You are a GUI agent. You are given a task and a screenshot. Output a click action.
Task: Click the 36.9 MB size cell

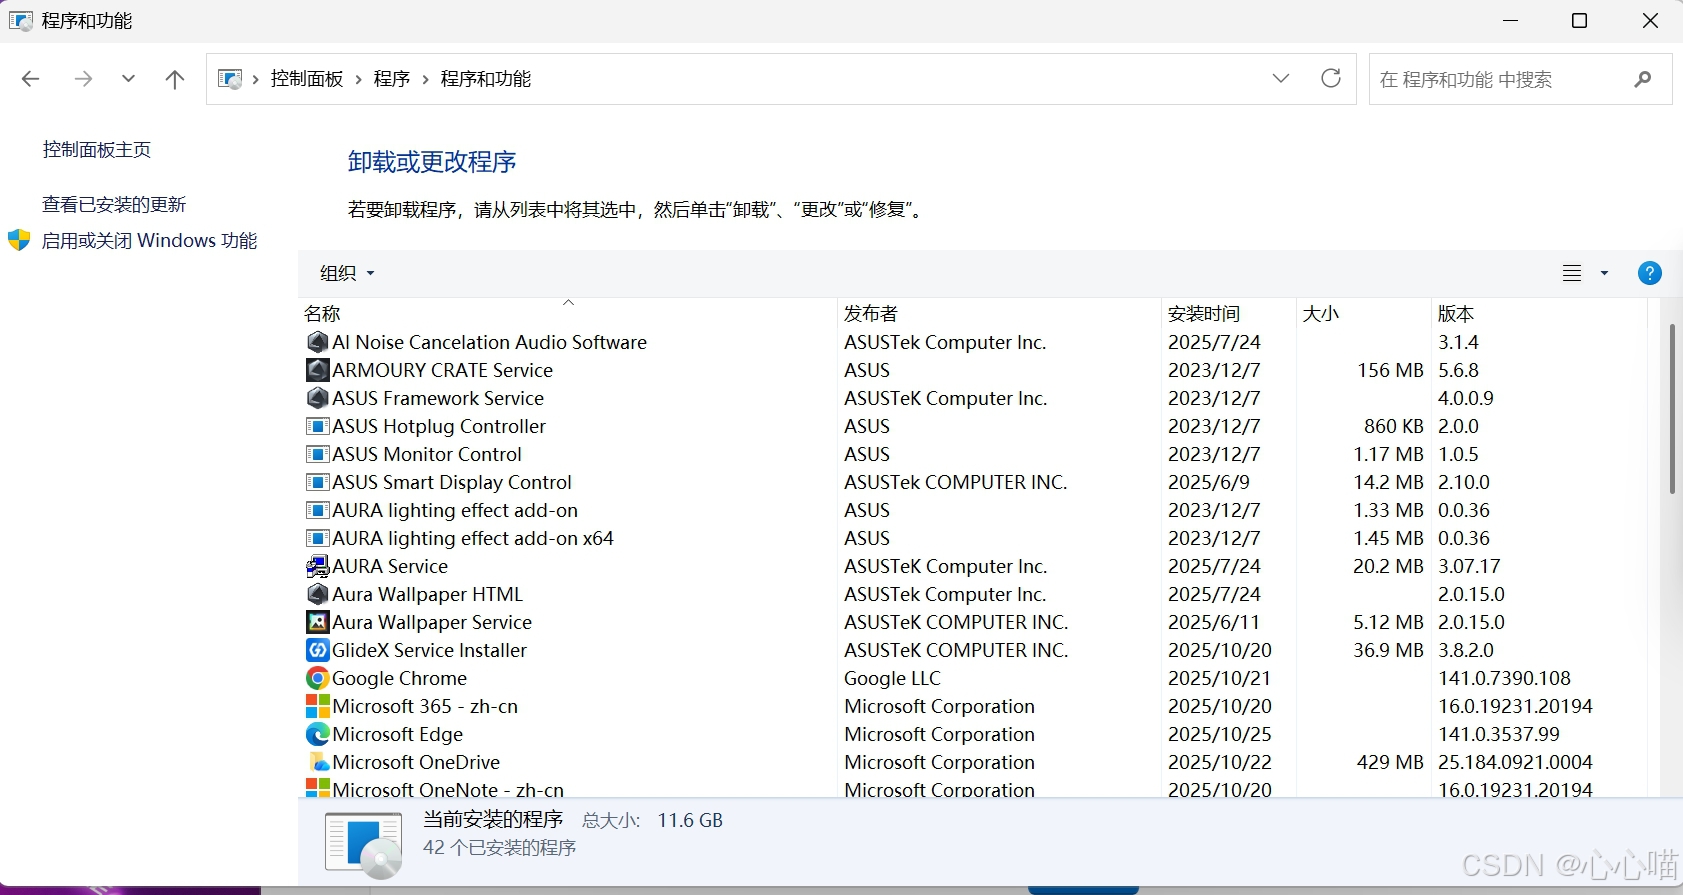(x=1388, y=650)
